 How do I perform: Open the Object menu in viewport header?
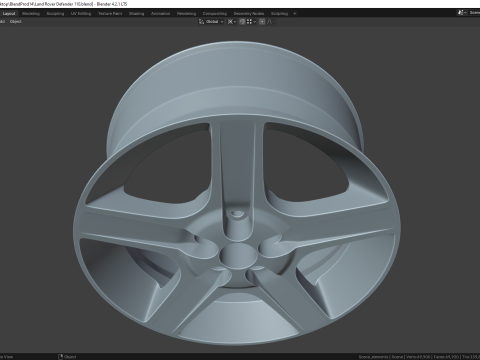(x=15, y=22)
